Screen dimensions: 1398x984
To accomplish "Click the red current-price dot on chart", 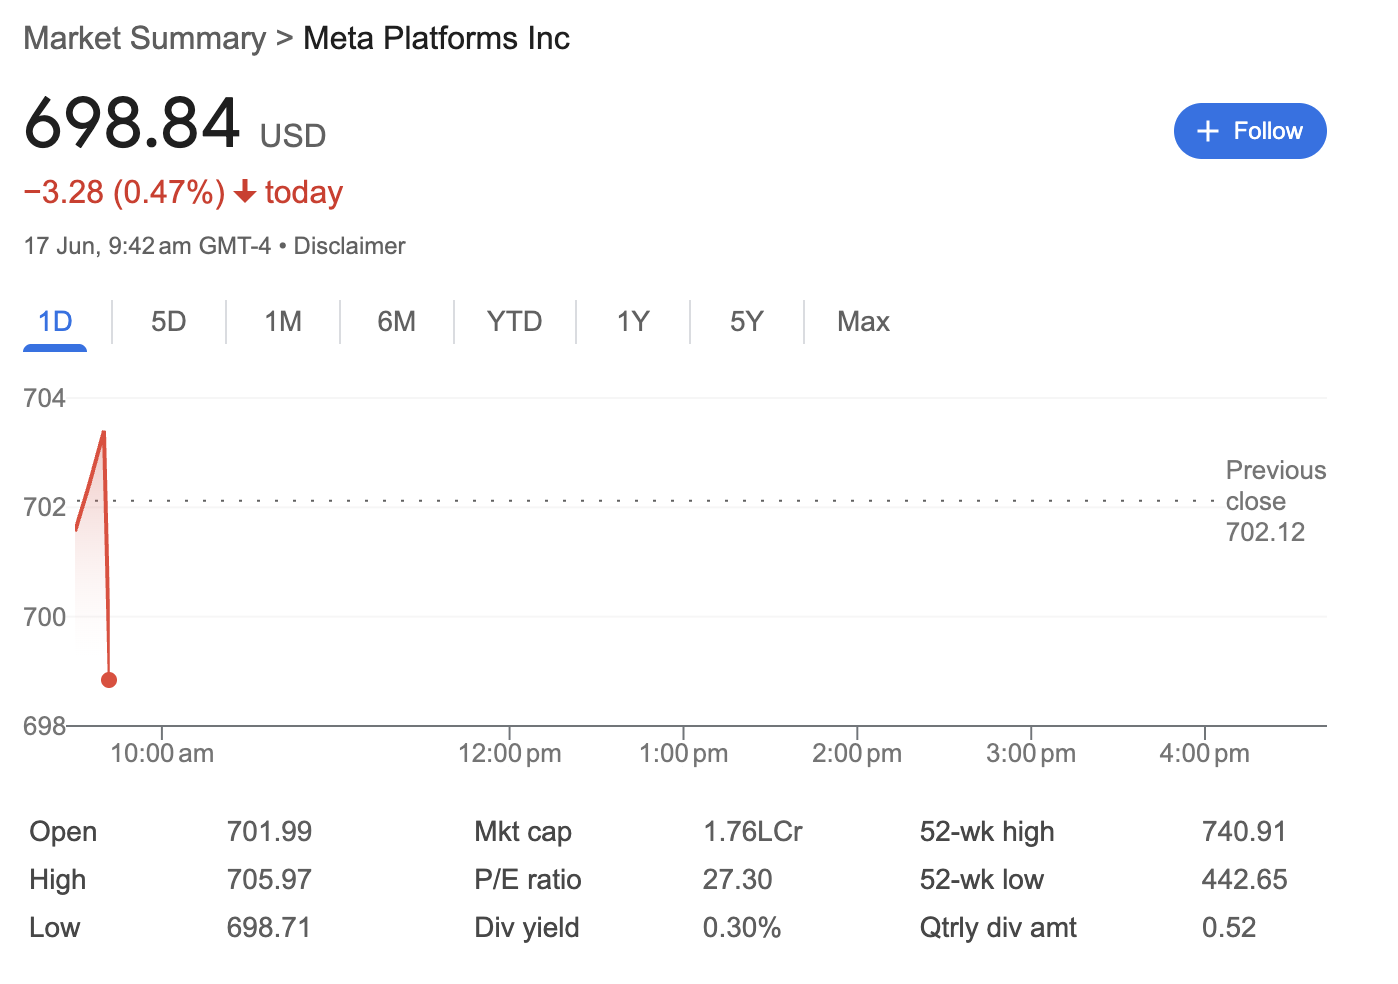I will 109,680.
